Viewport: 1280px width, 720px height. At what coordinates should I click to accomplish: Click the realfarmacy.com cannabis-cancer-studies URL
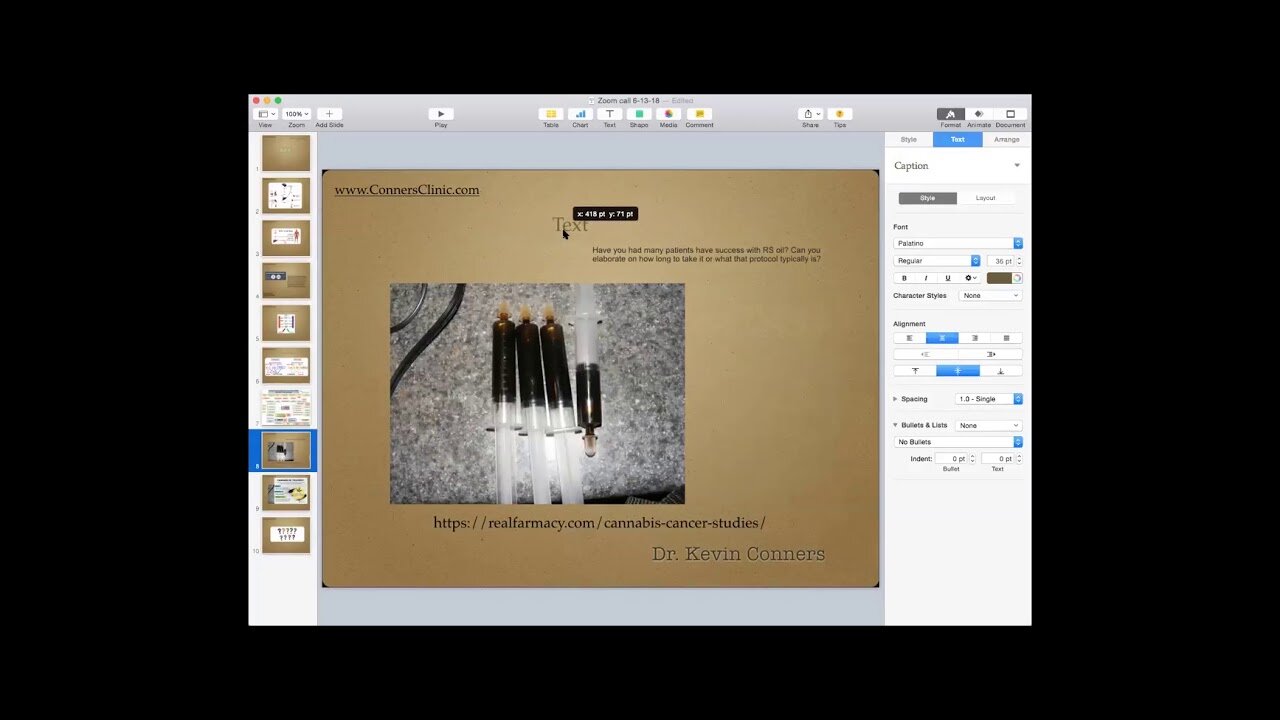(x=599, y=523)
